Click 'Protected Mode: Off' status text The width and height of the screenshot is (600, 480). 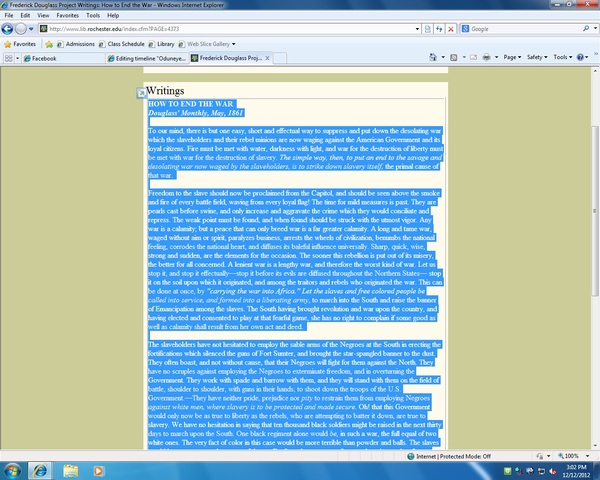465,456
